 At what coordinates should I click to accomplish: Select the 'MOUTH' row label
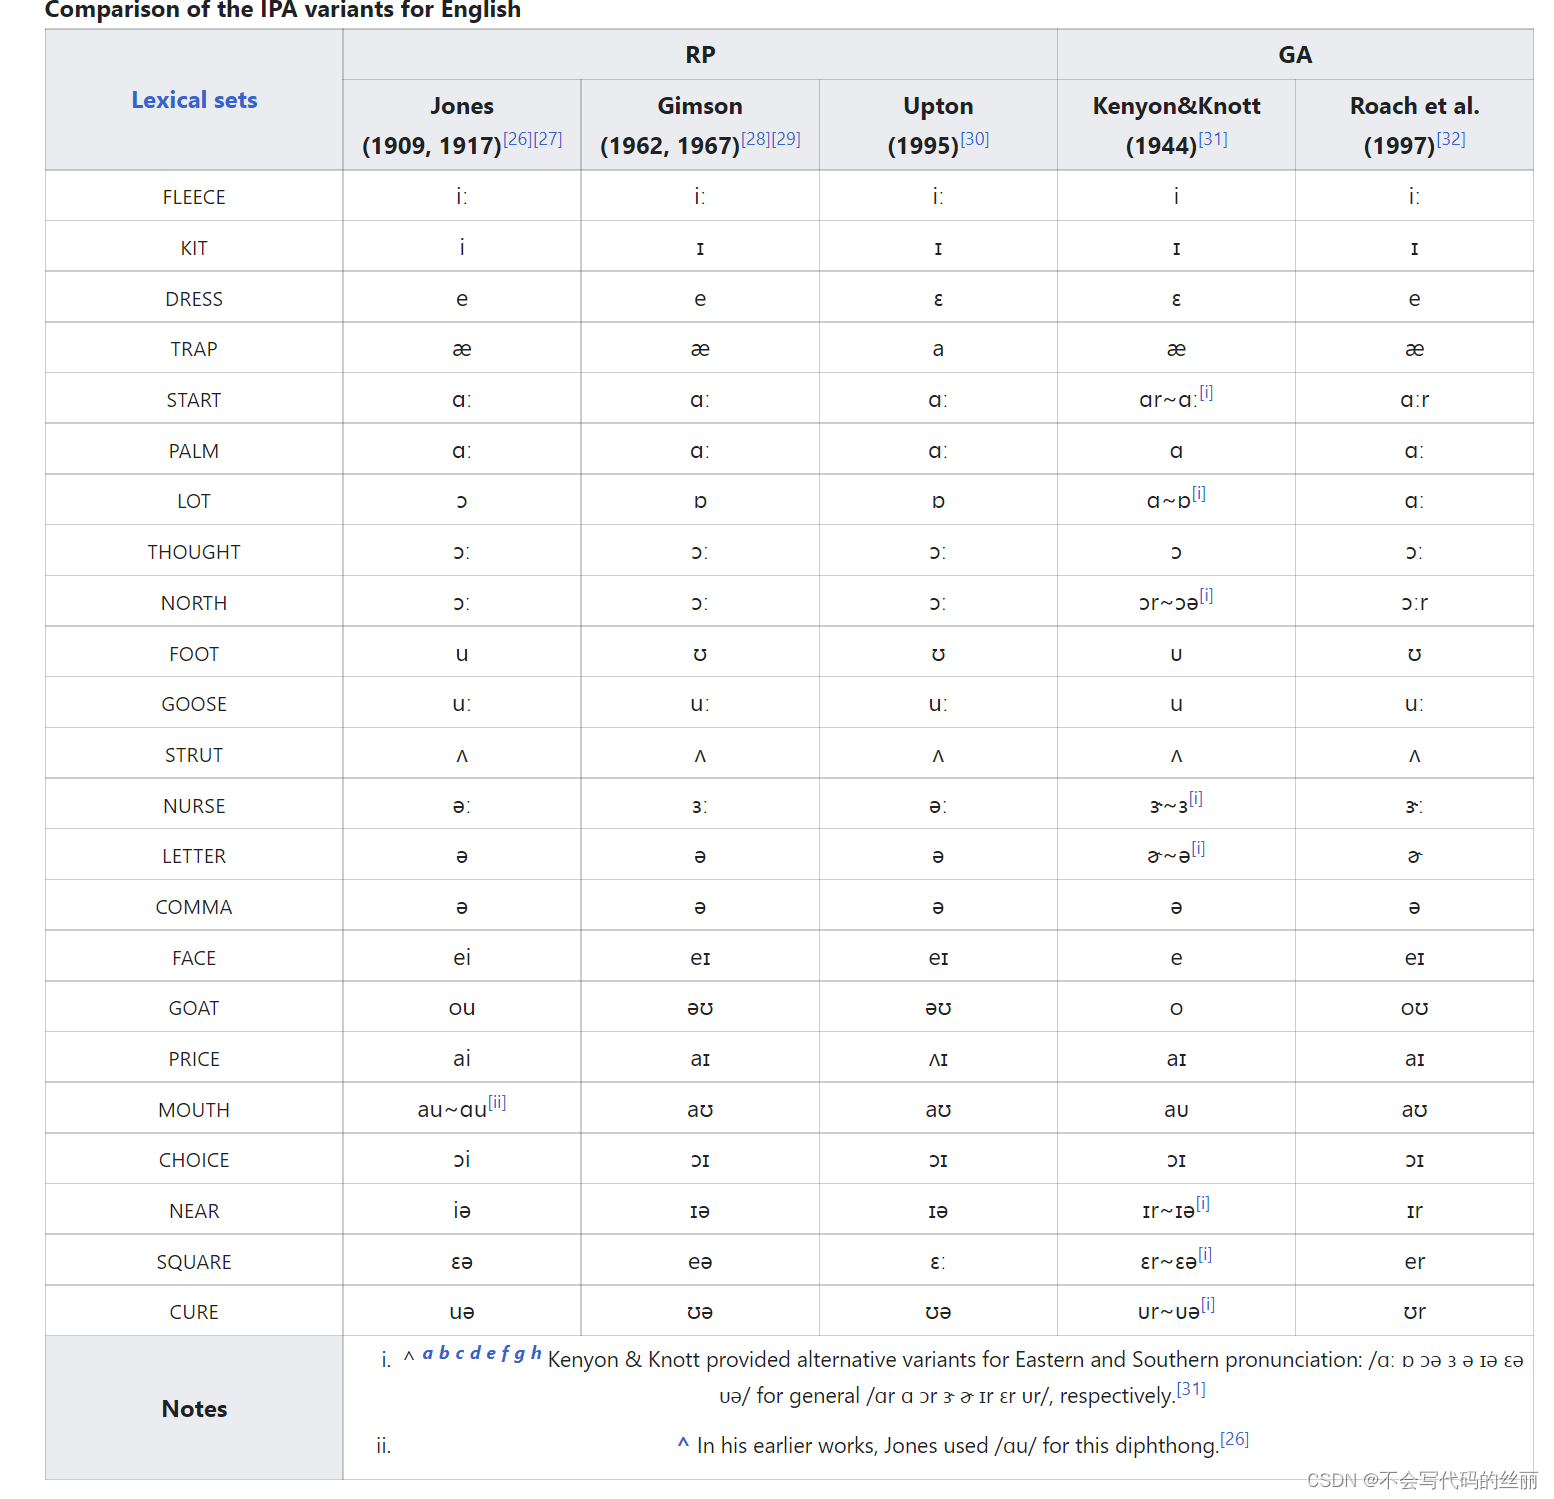tap(194, 1110)
